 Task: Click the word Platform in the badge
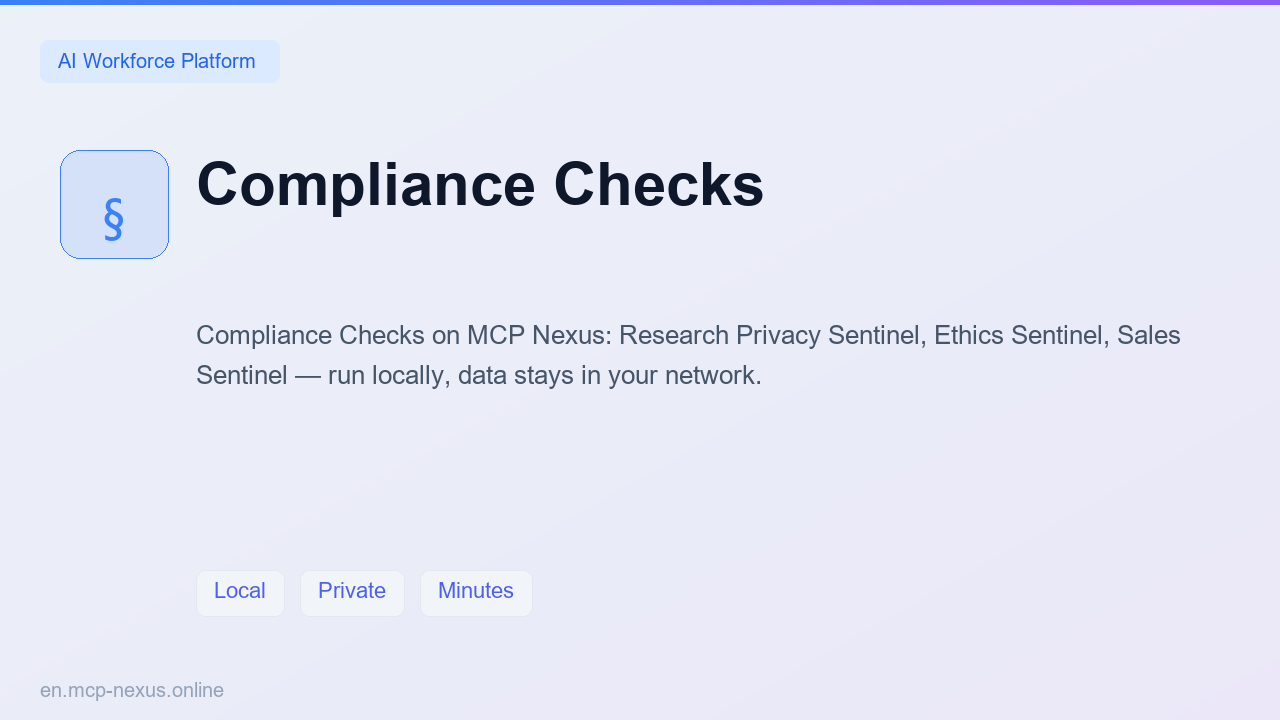point(217,61)
